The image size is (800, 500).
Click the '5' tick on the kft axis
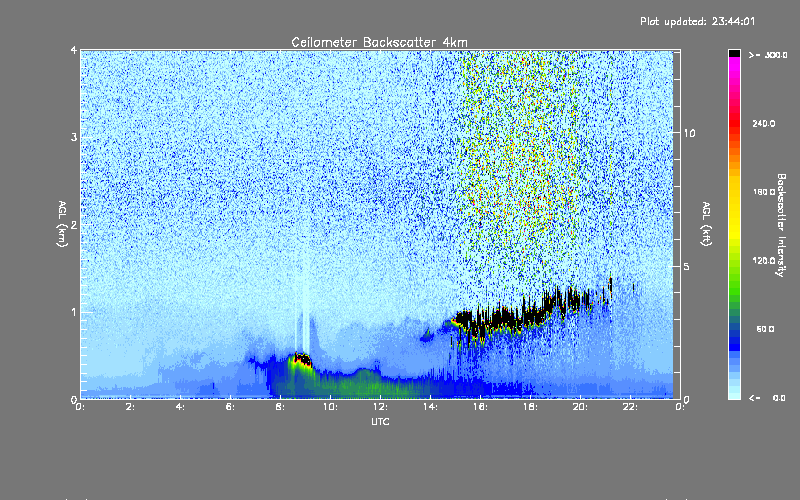pyautogui.click(x=687, y=267)
